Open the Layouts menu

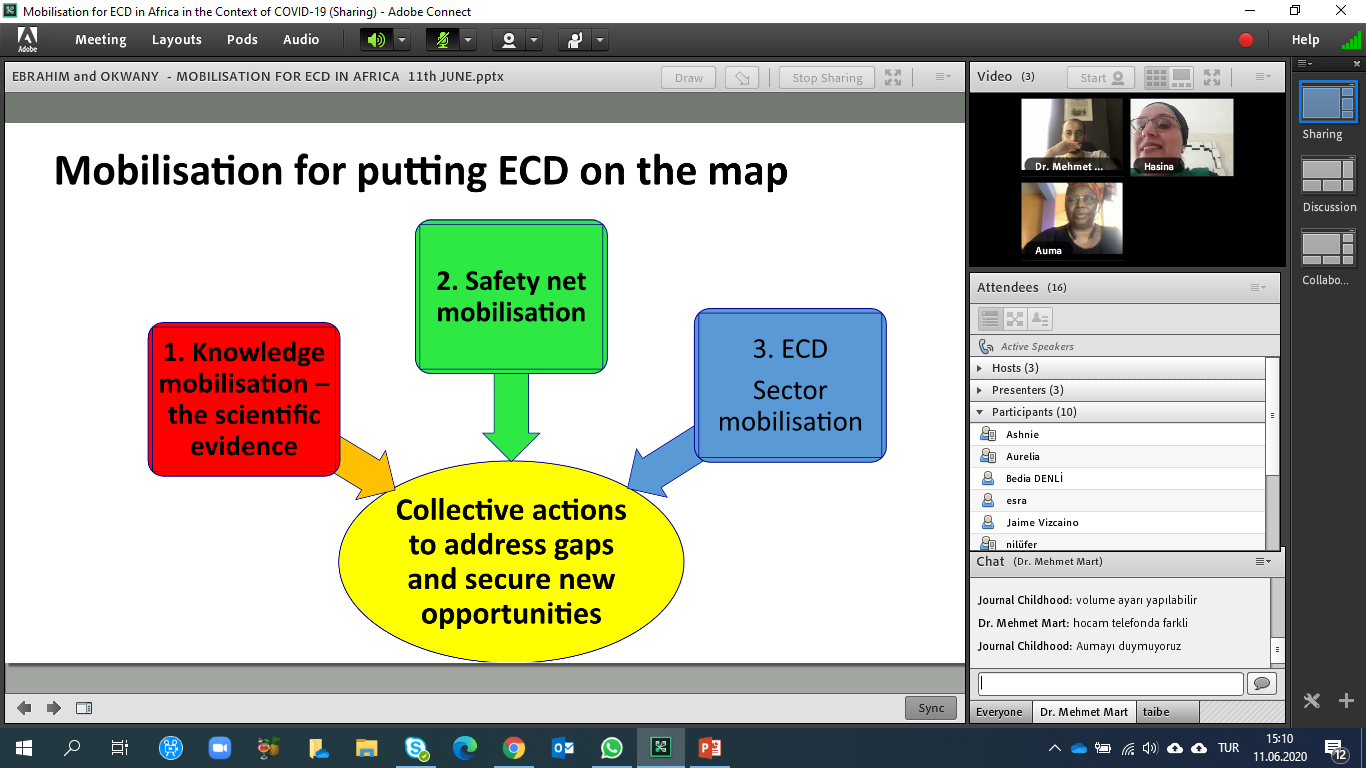[176, 40]
